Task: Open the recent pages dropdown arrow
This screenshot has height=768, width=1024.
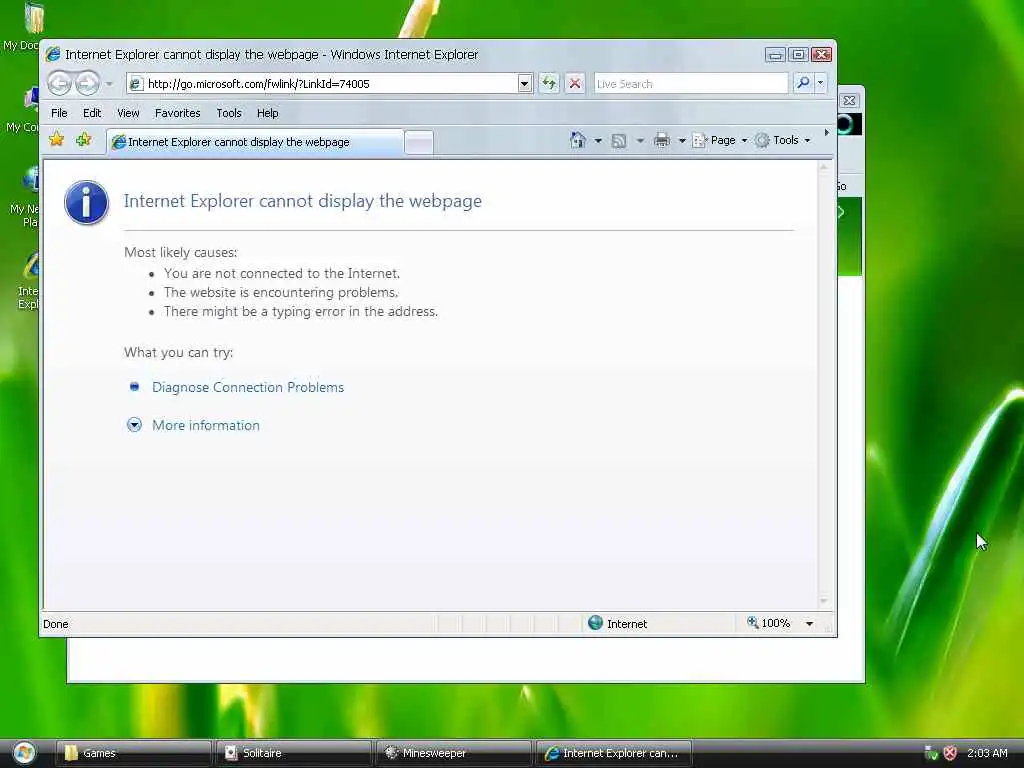Action: 109,84
